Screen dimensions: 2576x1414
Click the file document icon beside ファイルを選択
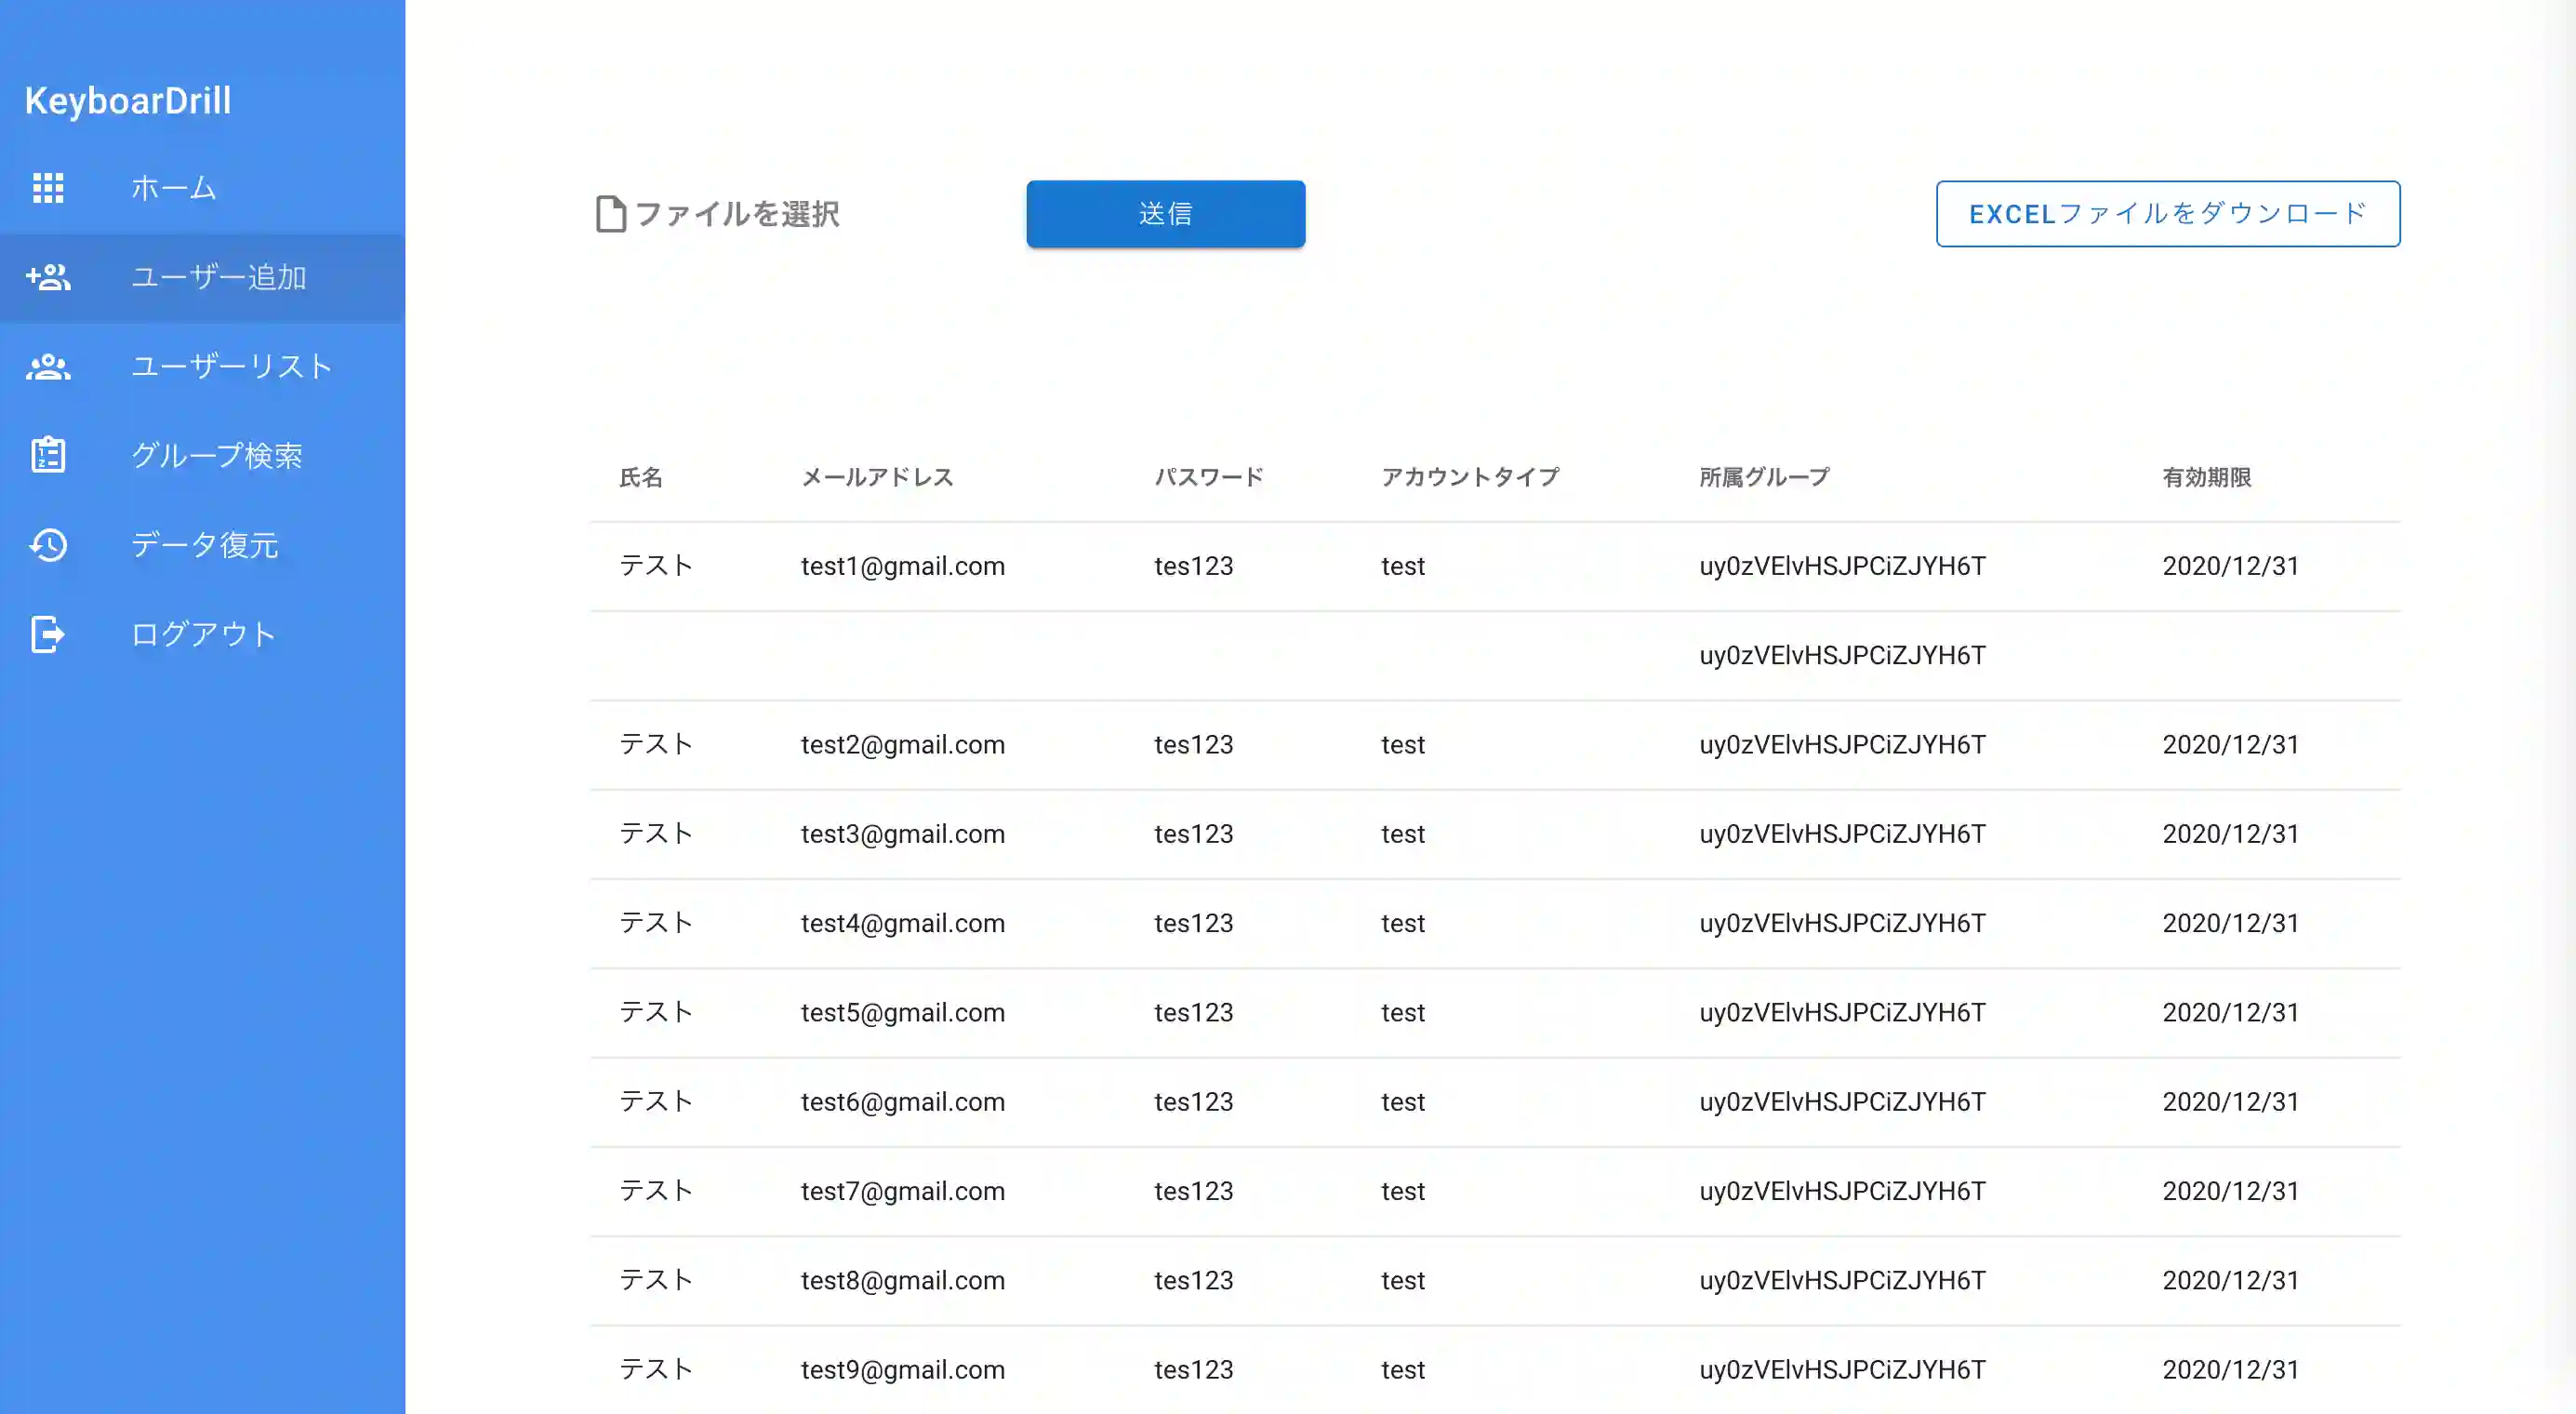[610, 214]
